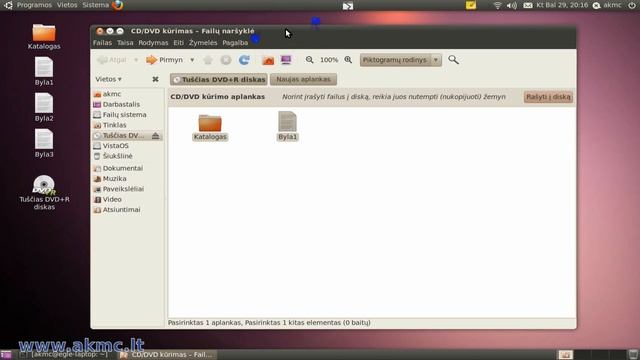
Task: Click the search magnifier icon in toolbar
Action: coord(453,60)
